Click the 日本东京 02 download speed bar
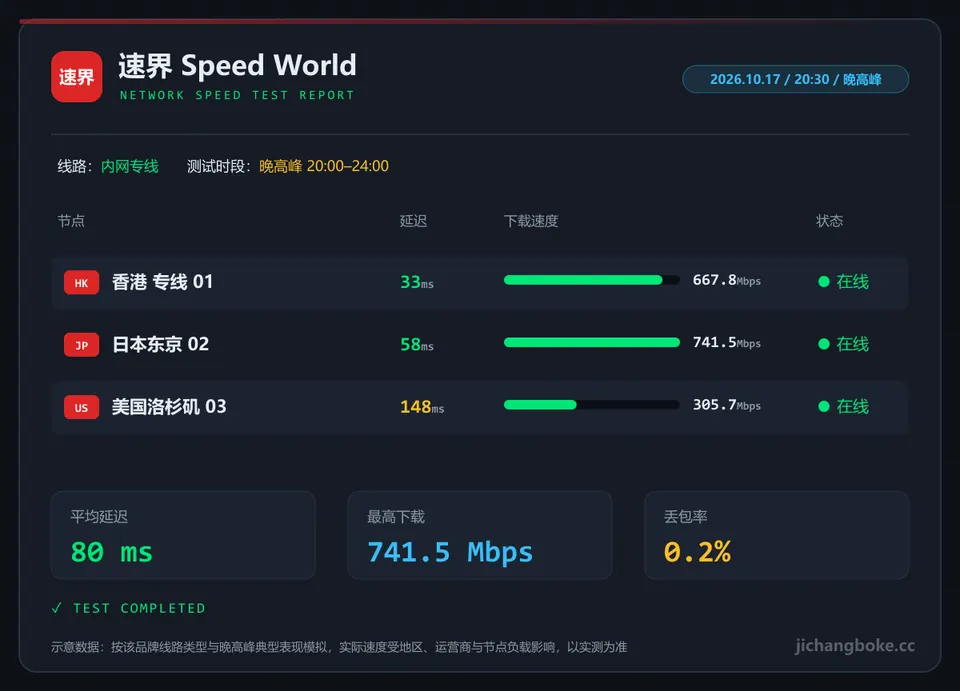Viewport: 960px width, 691px height. [x=591, y=343]
